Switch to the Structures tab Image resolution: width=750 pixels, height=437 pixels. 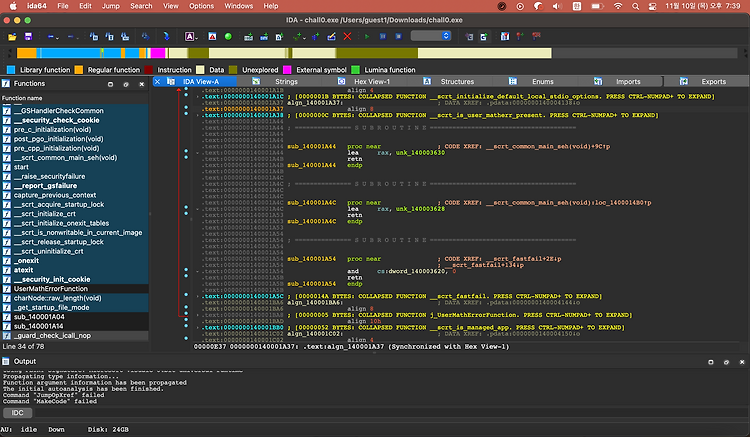[x=457, y=81]
